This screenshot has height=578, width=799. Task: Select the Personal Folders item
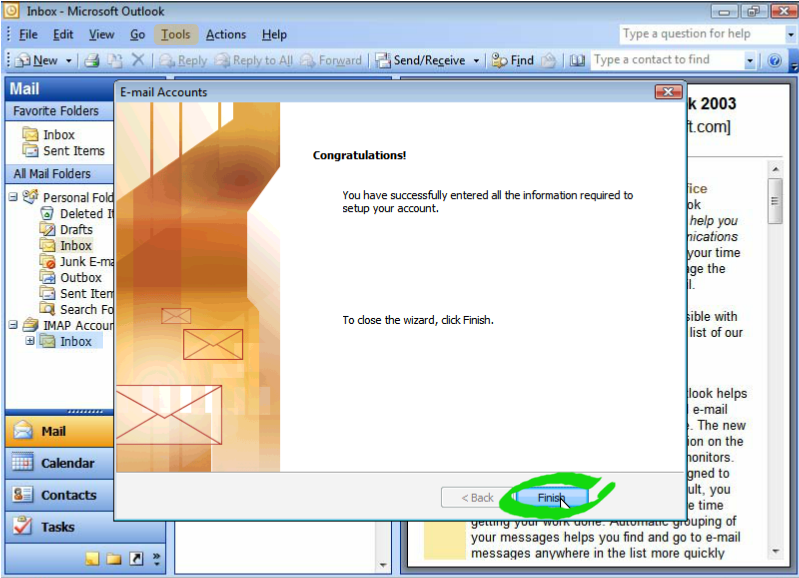[x=69, y=197]
